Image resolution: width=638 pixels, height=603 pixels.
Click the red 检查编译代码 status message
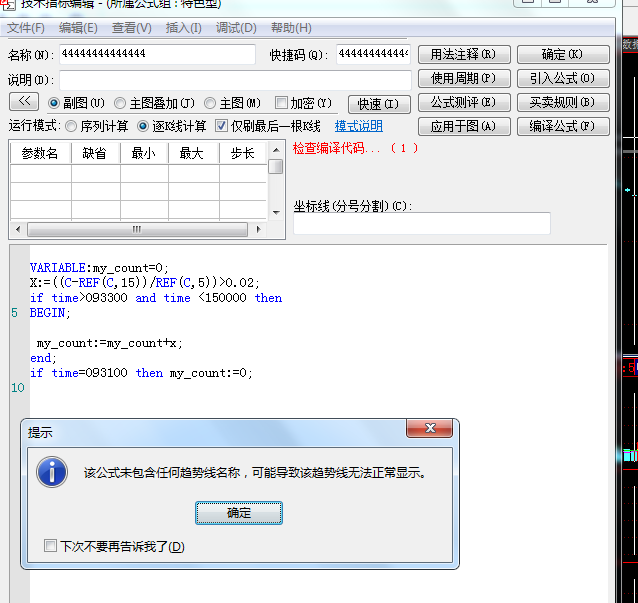coord(355,148)
